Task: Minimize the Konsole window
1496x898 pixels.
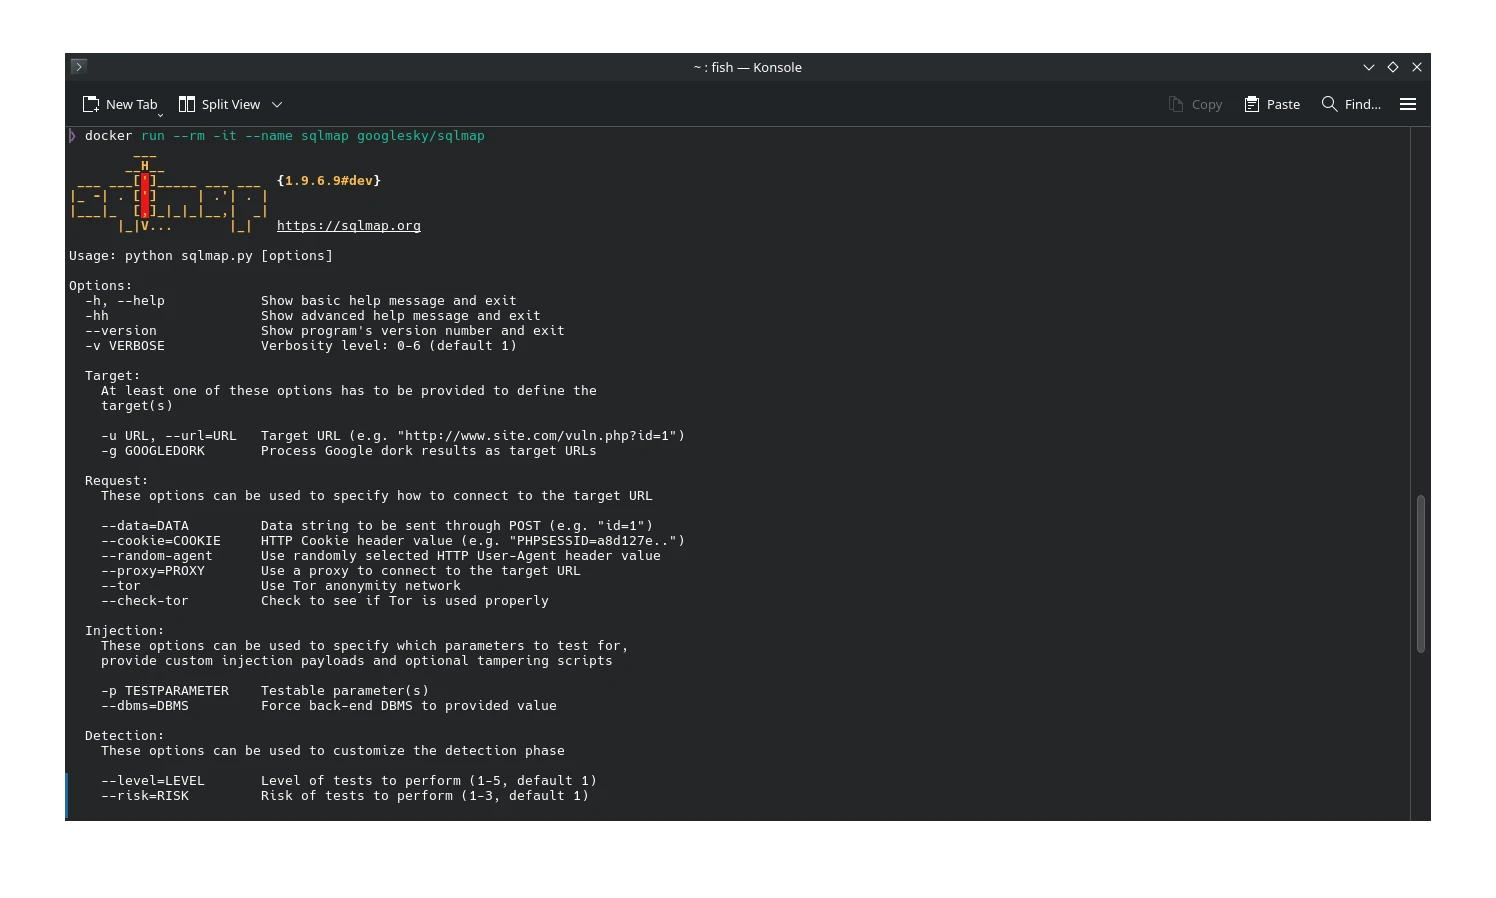Action: coord(1369,67)
